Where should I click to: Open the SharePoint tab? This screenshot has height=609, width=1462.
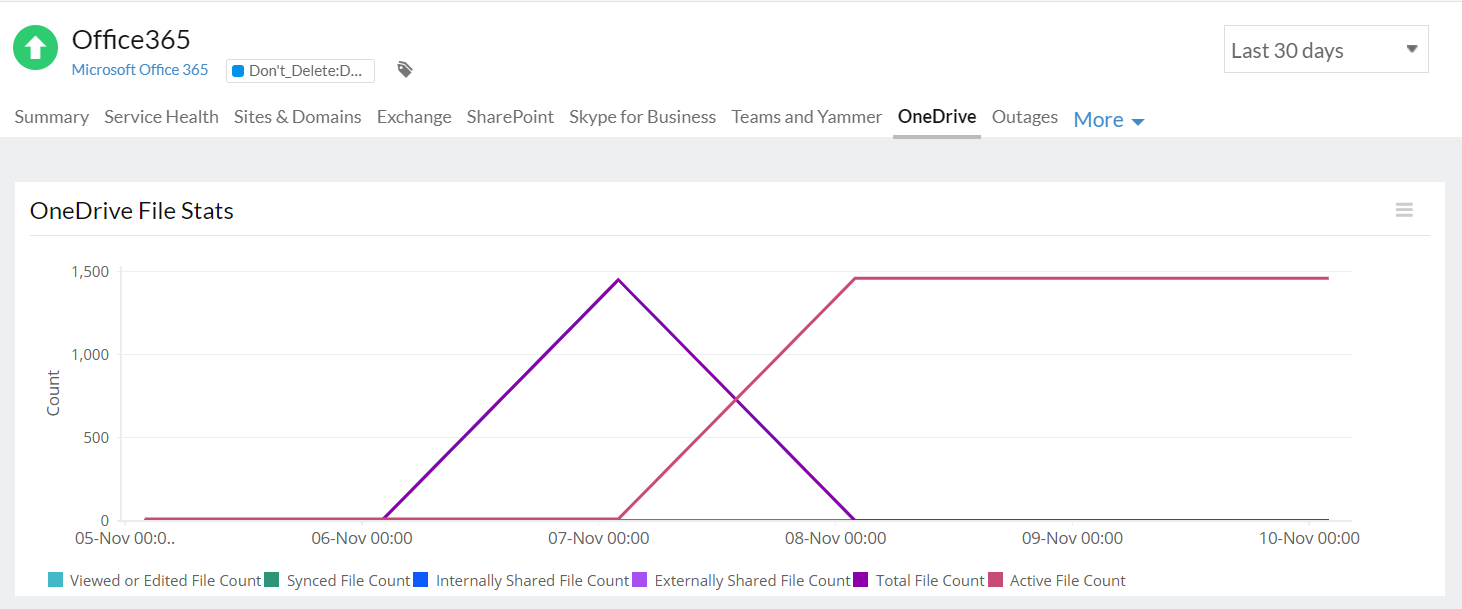510,117
